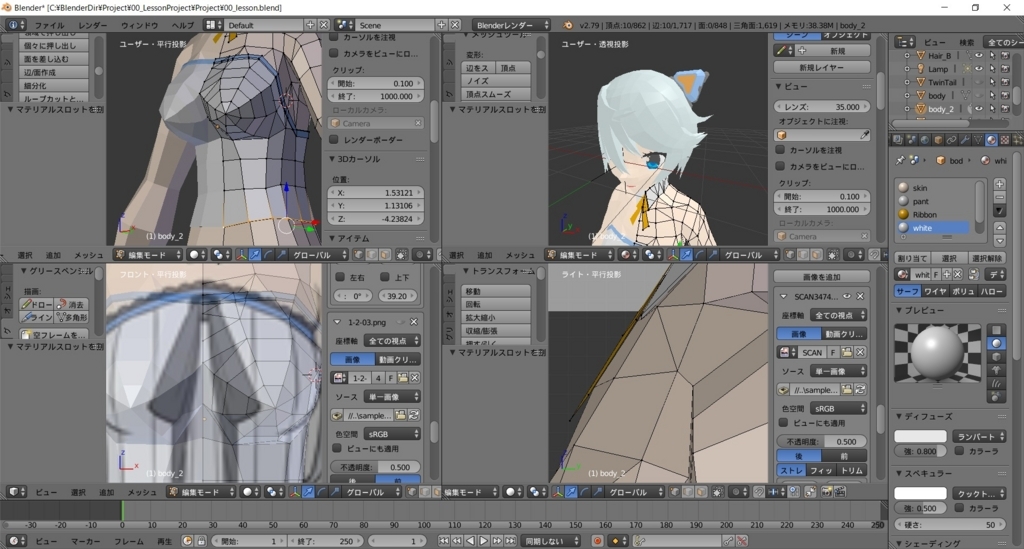This screenshot has width=1024, height=549.
Task: Click the 選択解除 deselect button
Action: pyautogui.click(x=987, y=258)
